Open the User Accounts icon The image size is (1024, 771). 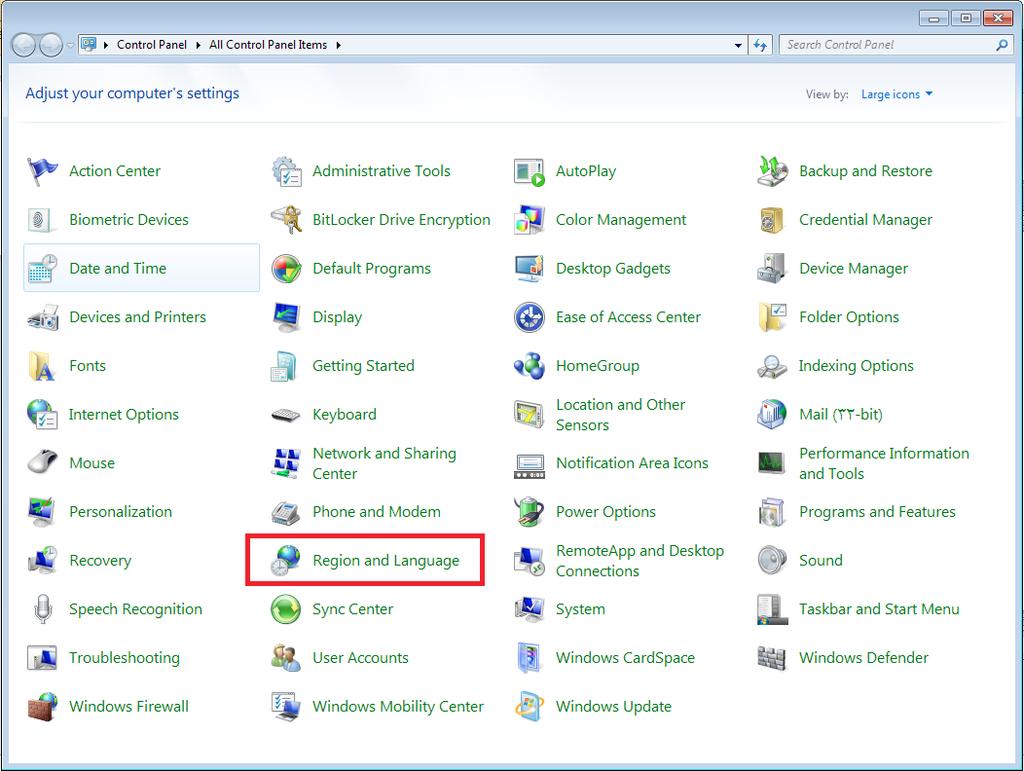pyautogui.click(x=286, y=657)
